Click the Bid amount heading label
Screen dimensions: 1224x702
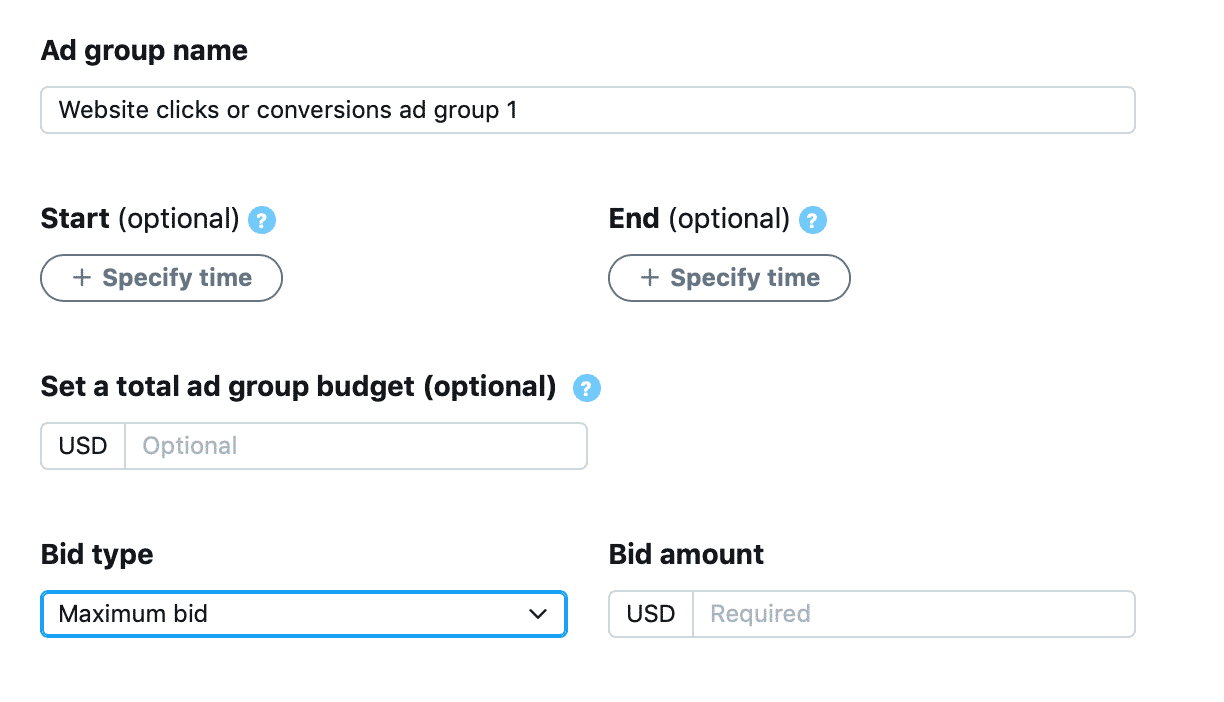click(x=686, y=555)
